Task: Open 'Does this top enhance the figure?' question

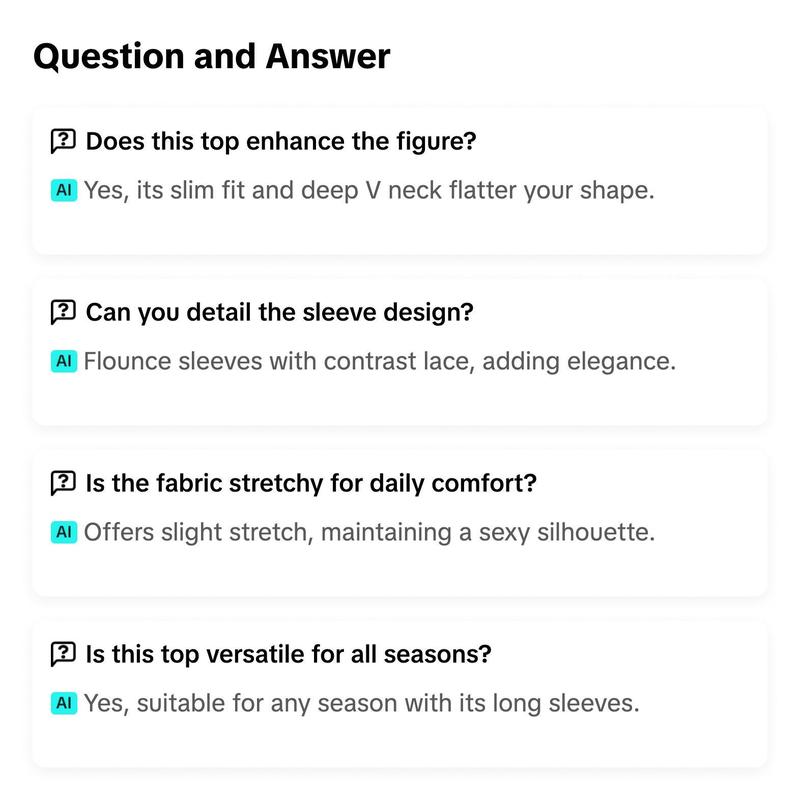Action: coord(281,141)
